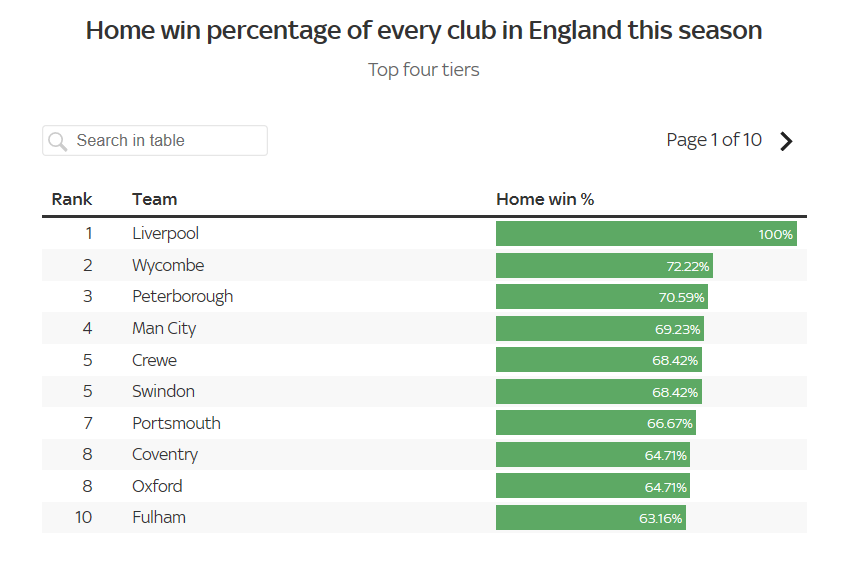
Task: Select Liverpool team name
Action: [x=165, y=233]
